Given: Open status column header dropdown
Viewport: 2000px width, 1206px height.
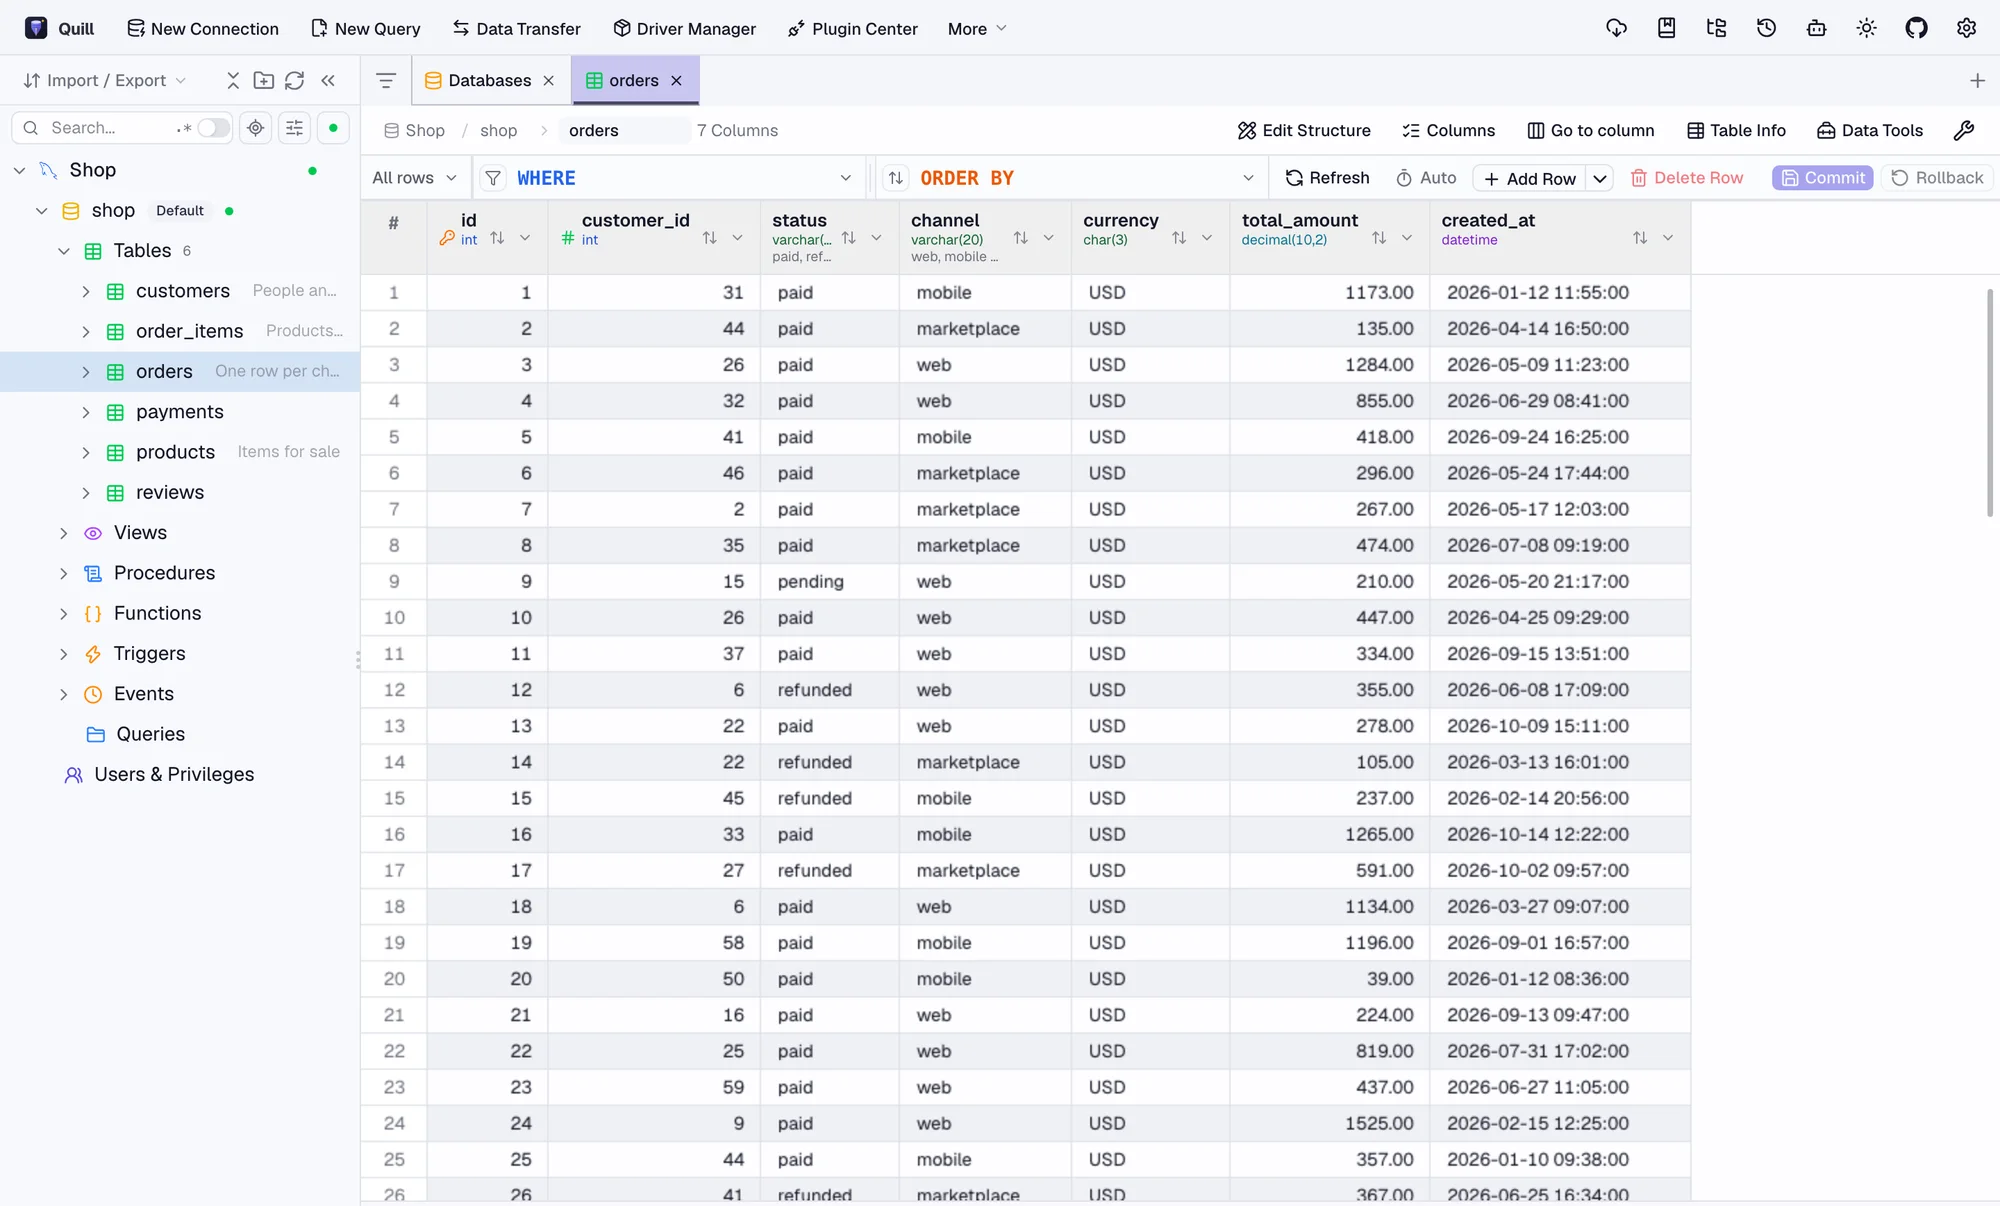Looking at the screenshot, I should [x=876, y=238].
